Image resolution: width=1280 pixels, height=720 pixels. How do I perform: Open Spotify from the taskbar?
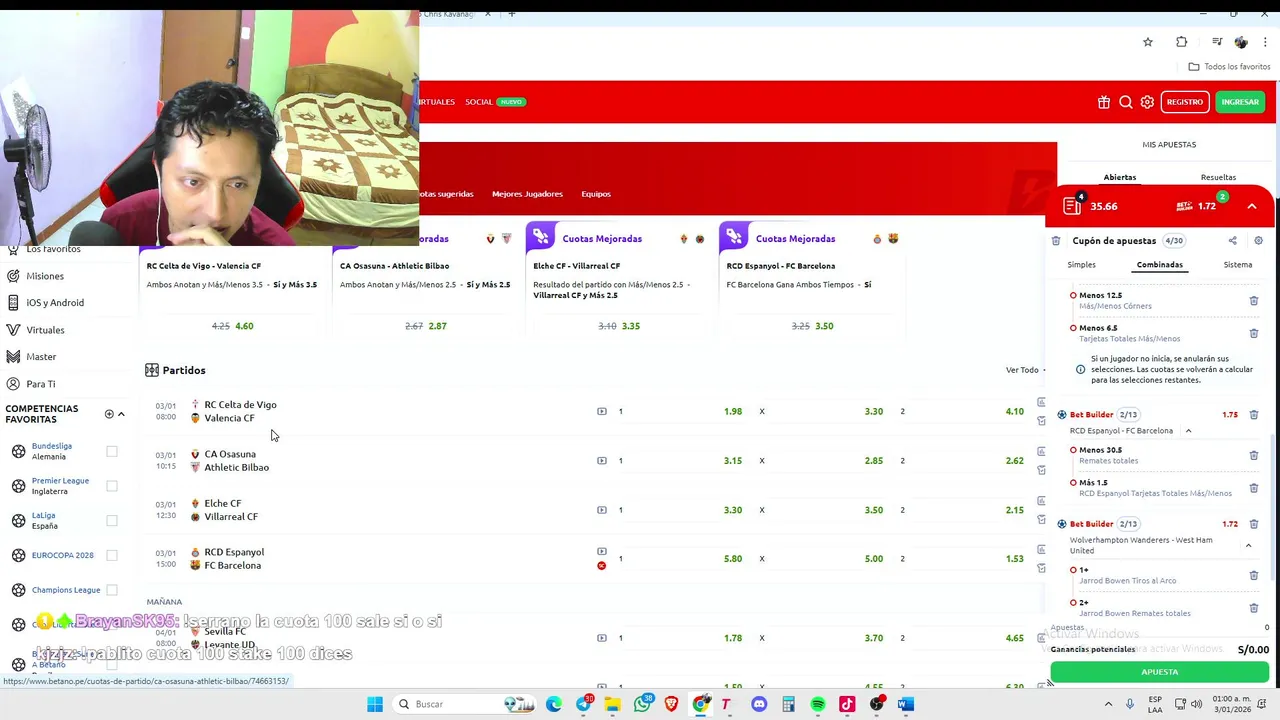[x=818, y=704]
